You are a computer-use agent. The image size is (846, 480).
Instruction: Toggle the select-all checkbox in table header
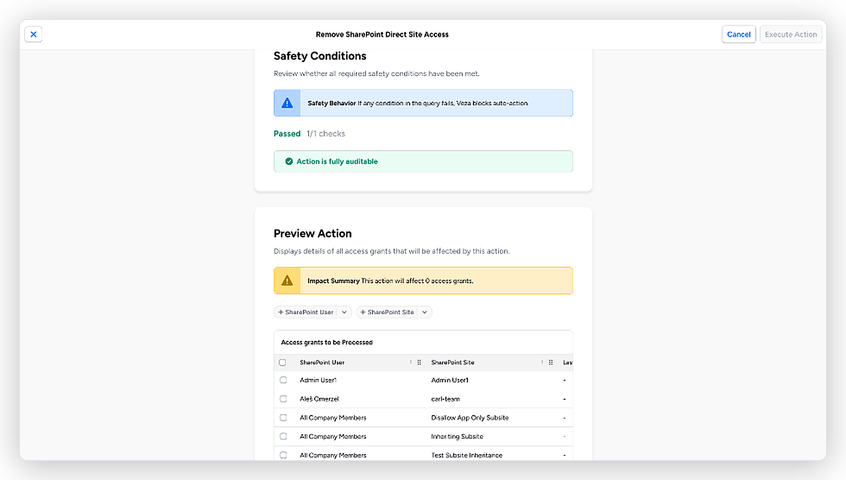pyautogui.click(x=283, y=362)
